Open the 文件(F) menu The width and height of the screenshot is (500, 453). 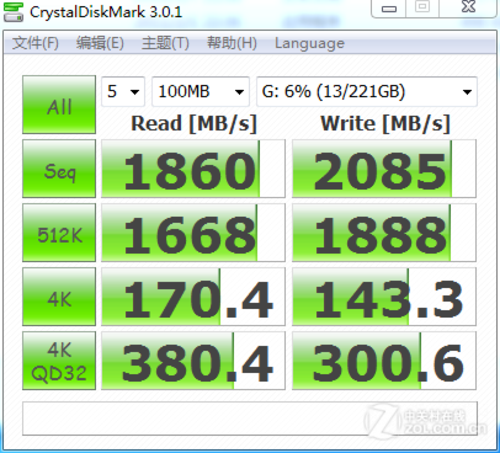point(35,43)
